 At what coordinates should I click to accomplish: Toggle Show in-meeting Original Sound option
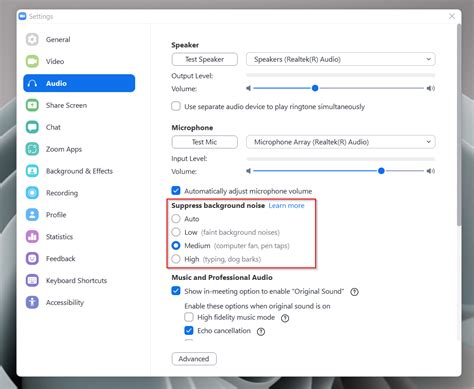tap(176, 291)
